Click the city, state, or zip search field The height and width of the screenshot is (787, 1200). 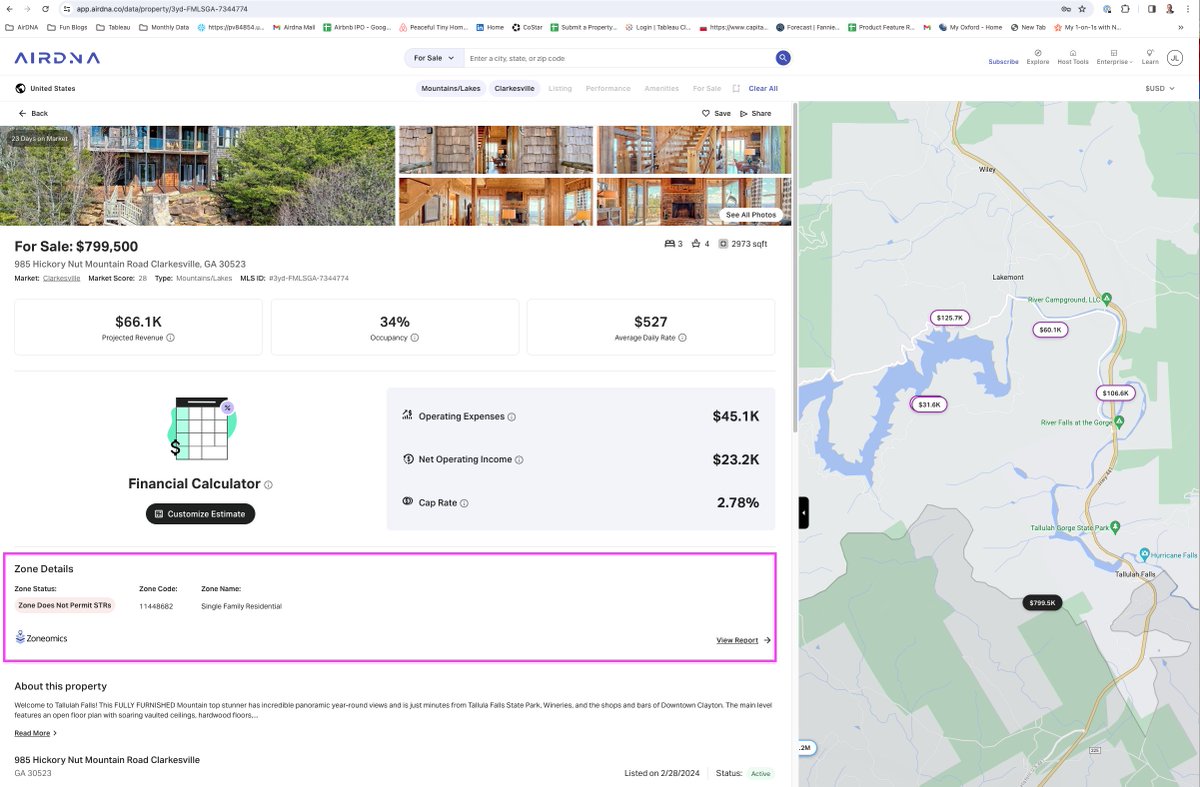click(x=620, y=58)
